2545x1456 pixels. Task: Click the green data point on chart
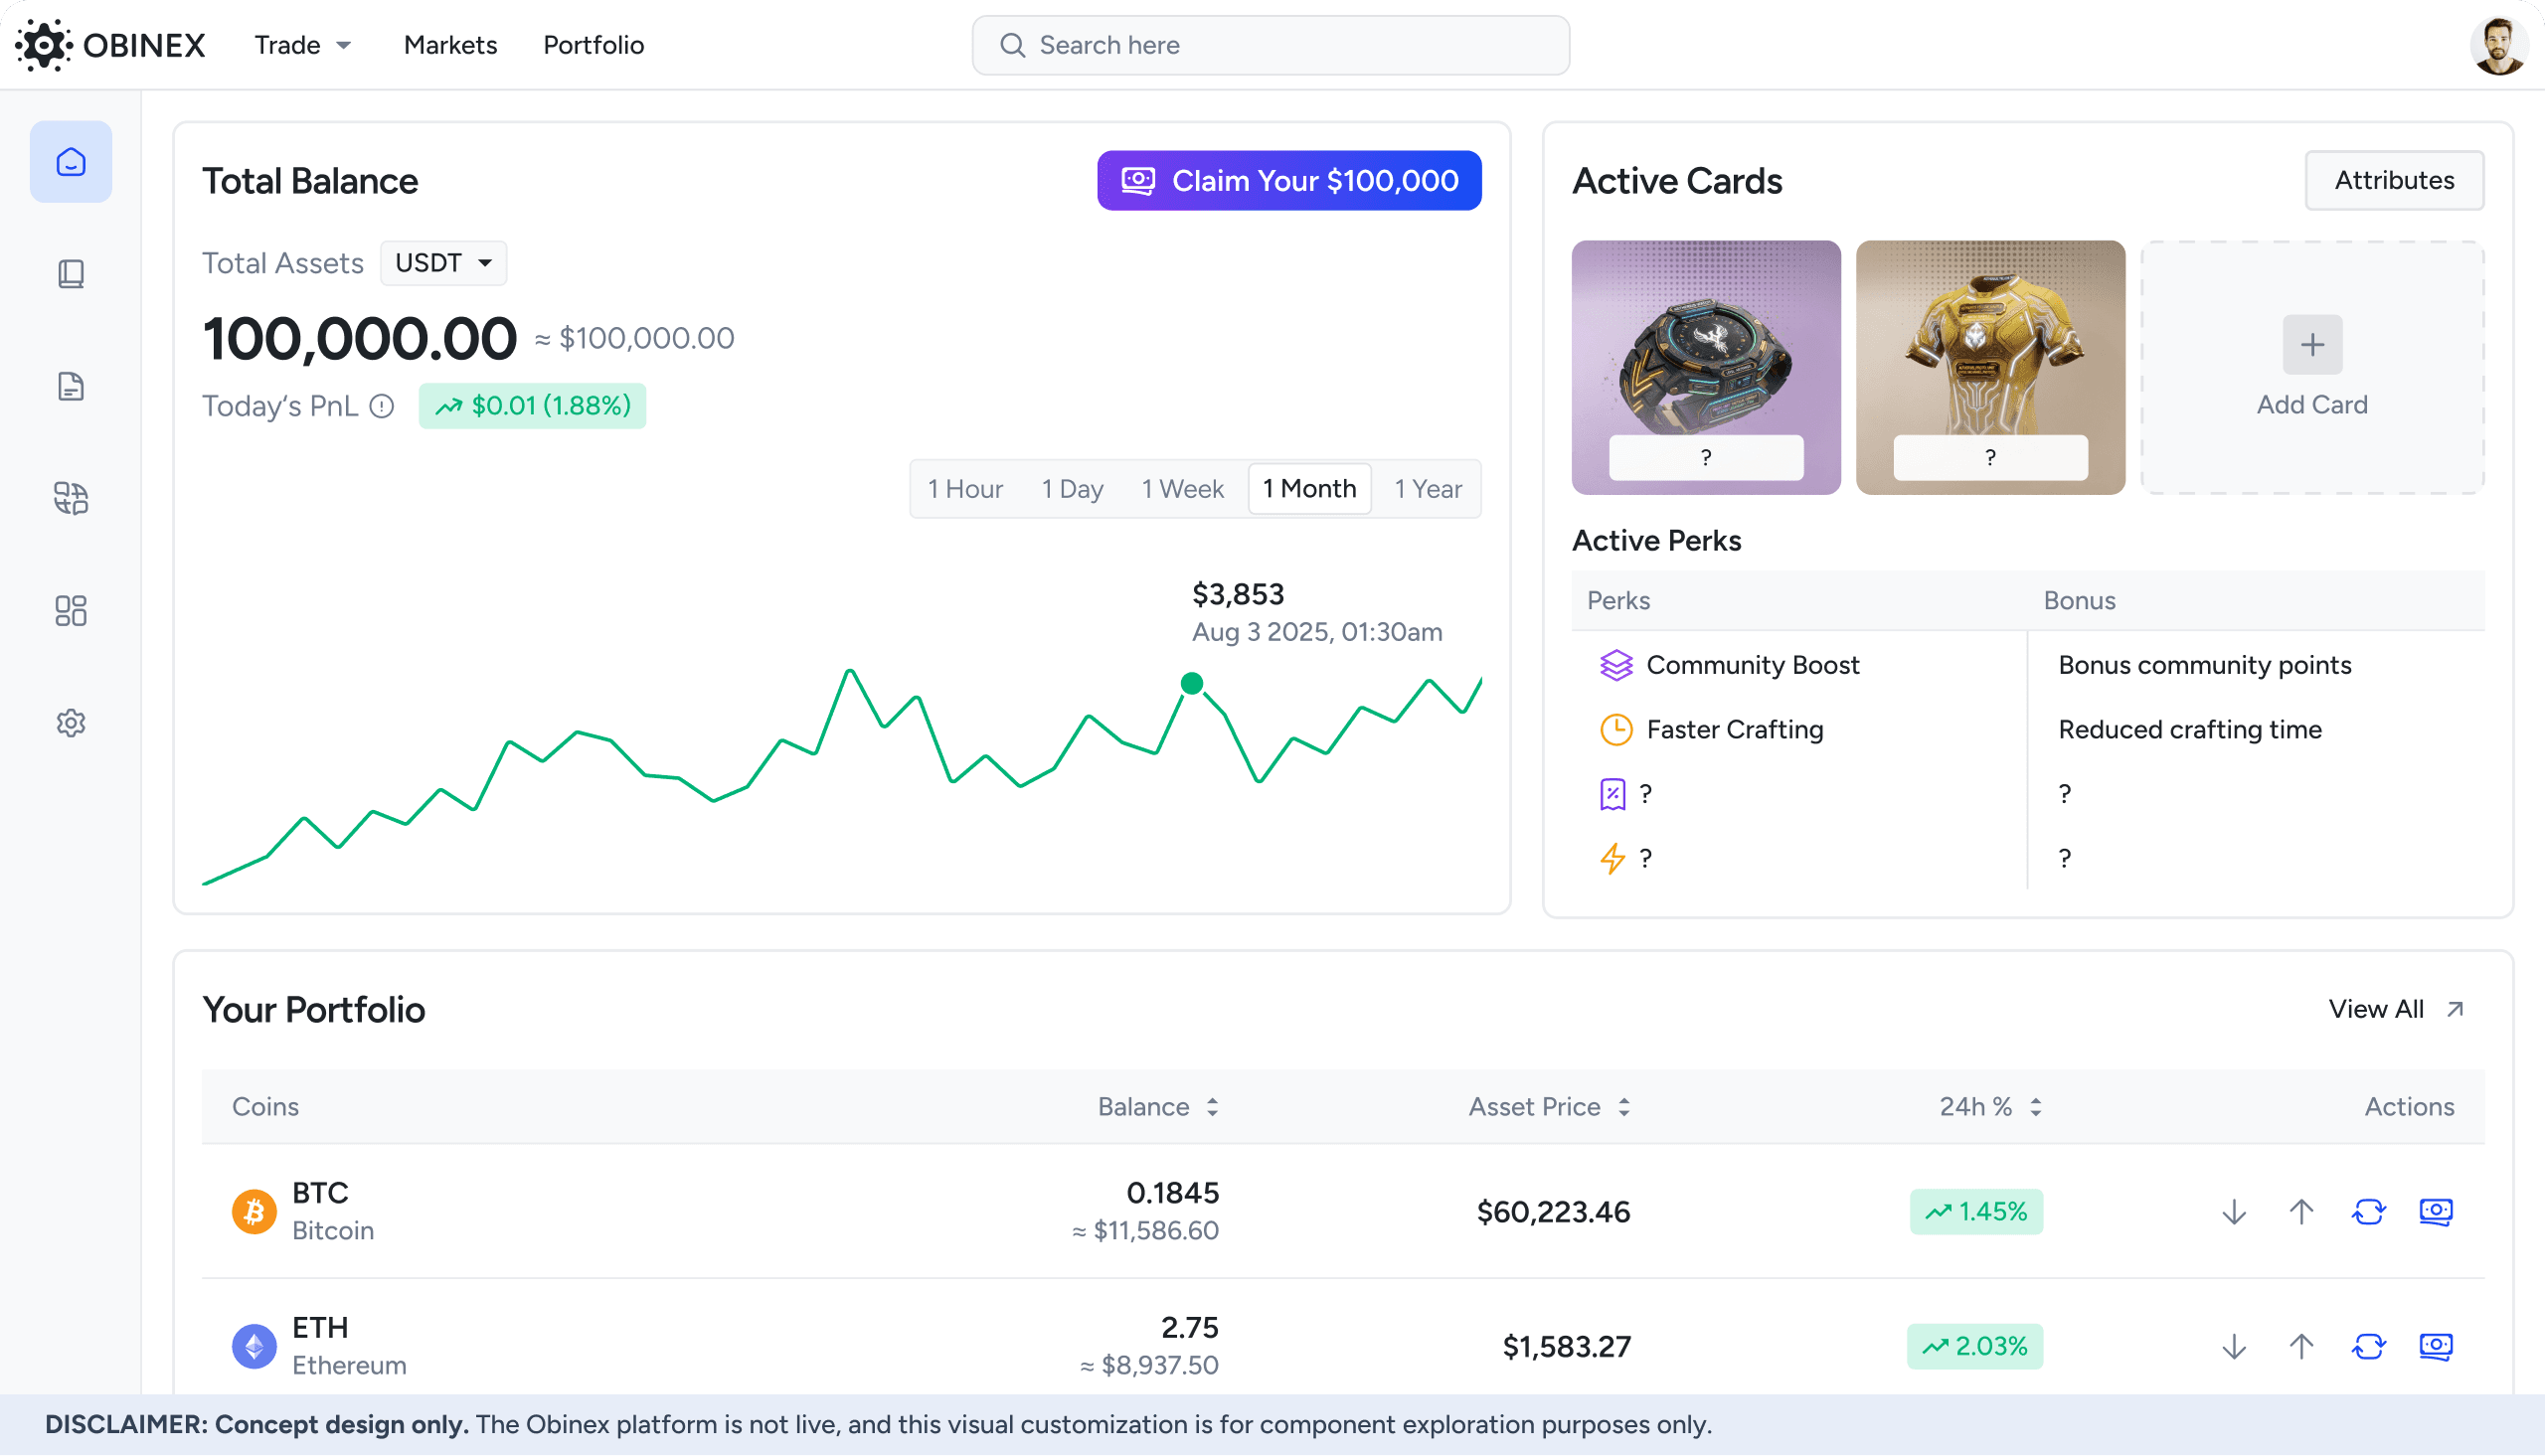1191,684
